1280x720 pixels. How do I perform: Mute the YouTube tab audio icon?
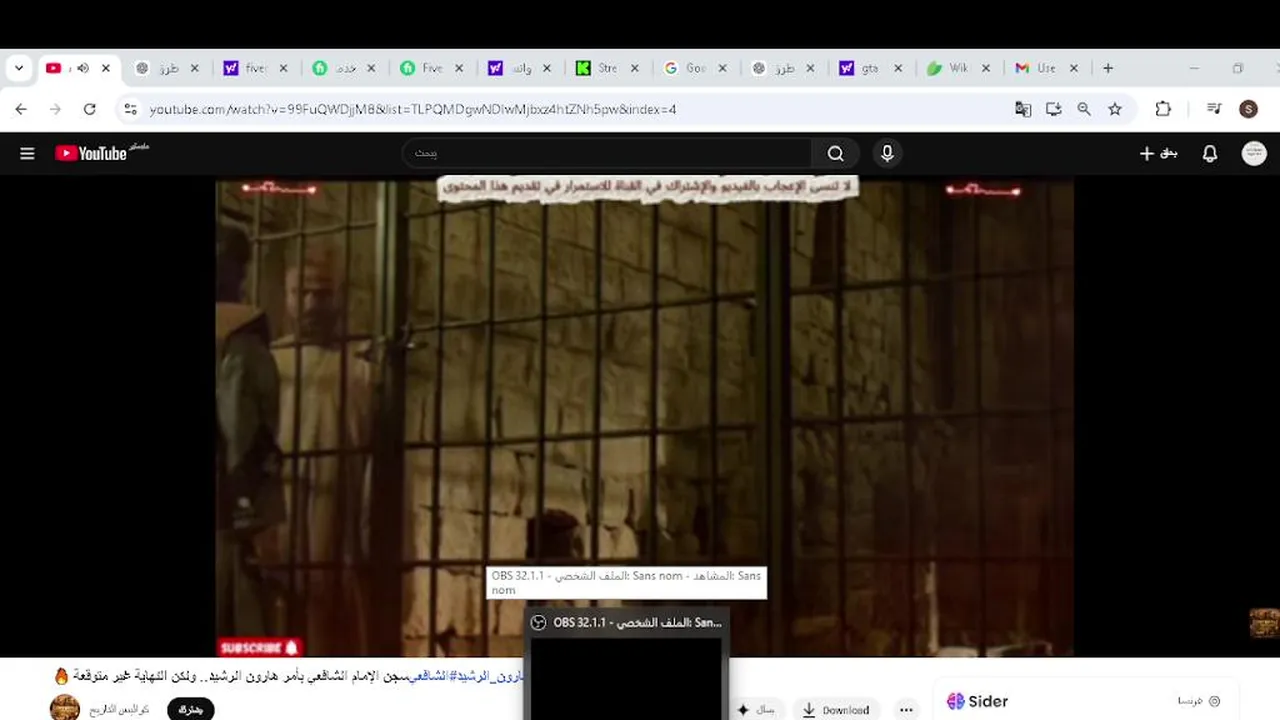pos(82,68)
